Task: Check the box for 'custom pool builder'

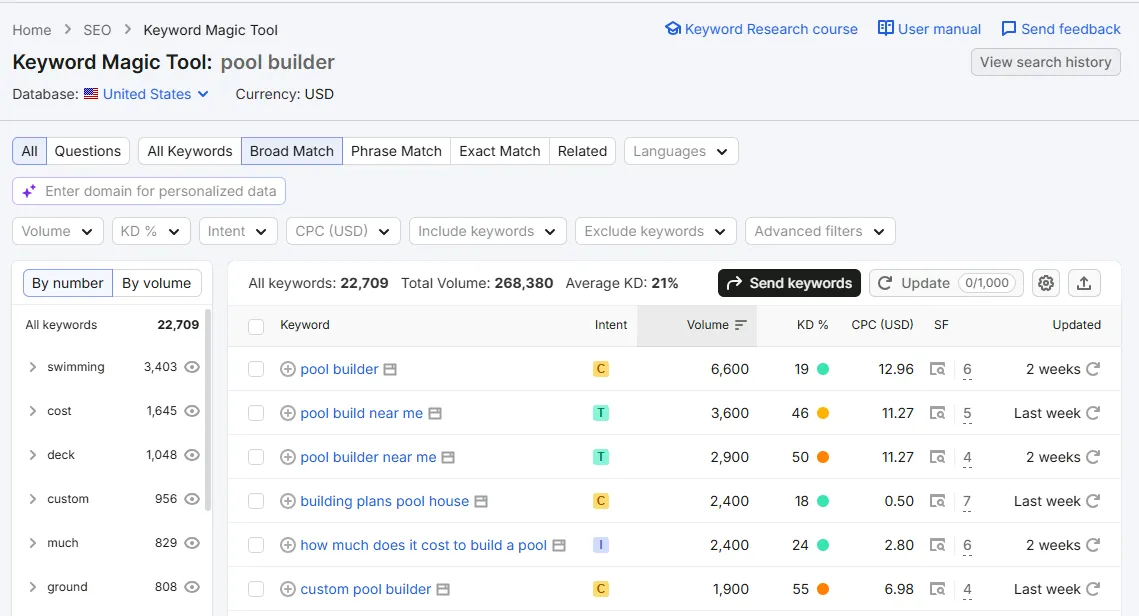Action: point(256,589)
